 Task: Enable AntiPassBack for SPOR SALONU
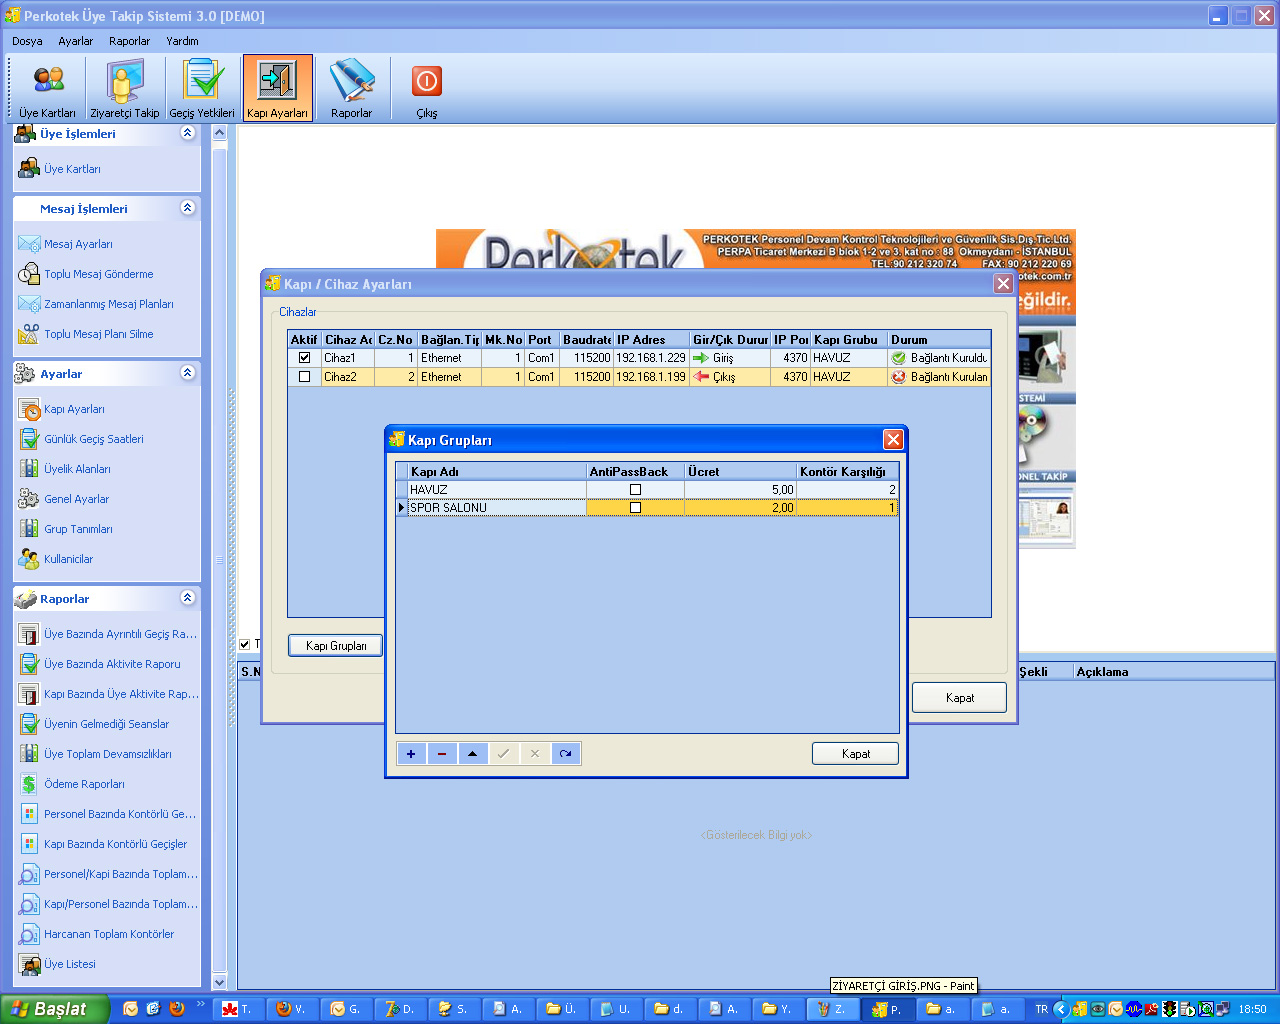pos(635,508)
